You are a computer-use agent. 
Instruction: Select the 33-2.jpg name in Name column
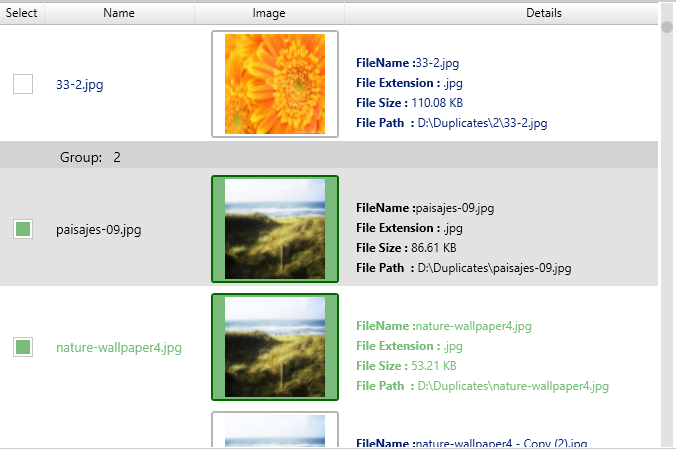click(80, 85)
